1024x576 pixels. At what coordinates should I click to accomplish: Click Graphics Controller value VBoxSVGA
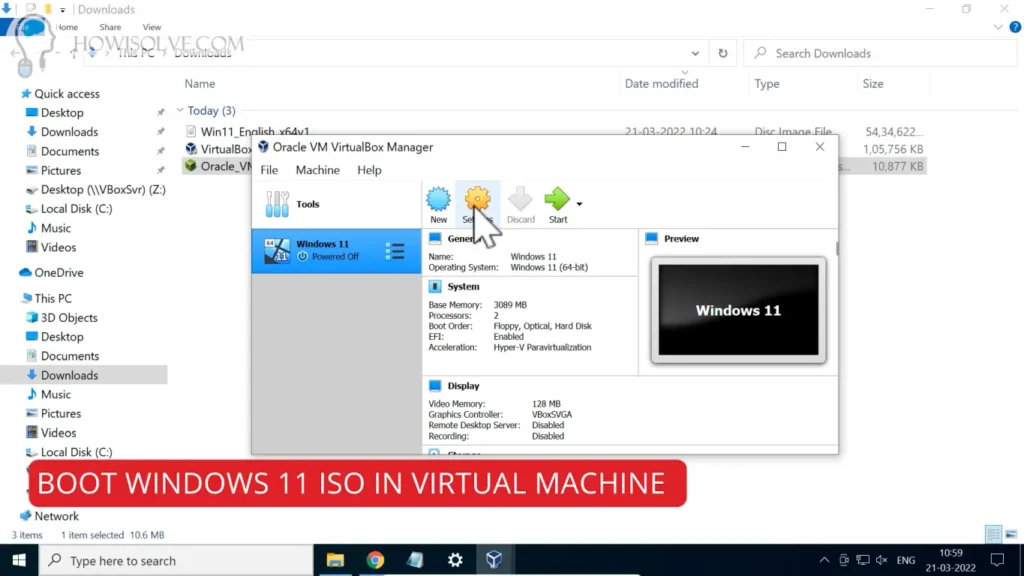tap(552, 415)
